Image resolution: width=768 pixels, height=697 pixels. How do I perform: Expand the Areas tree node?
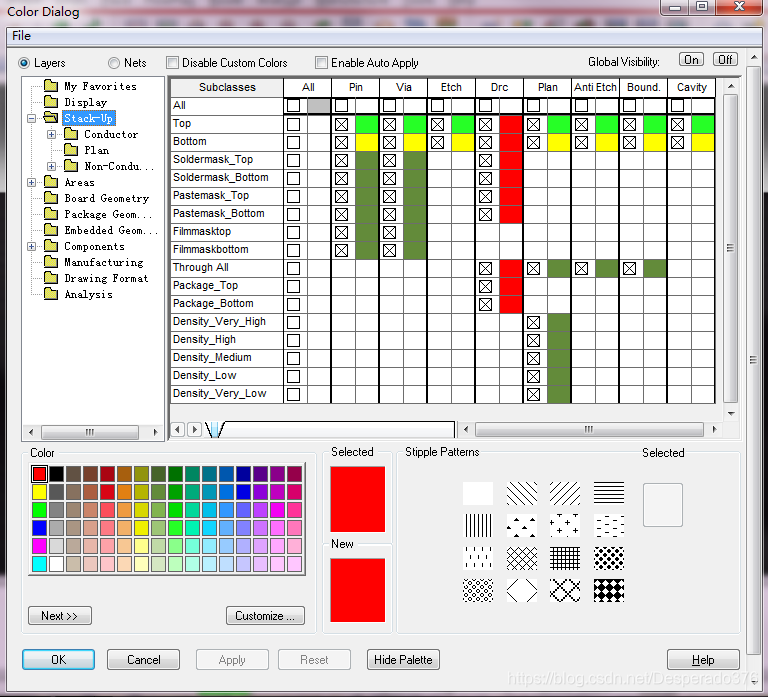click(x=32, y=183)
